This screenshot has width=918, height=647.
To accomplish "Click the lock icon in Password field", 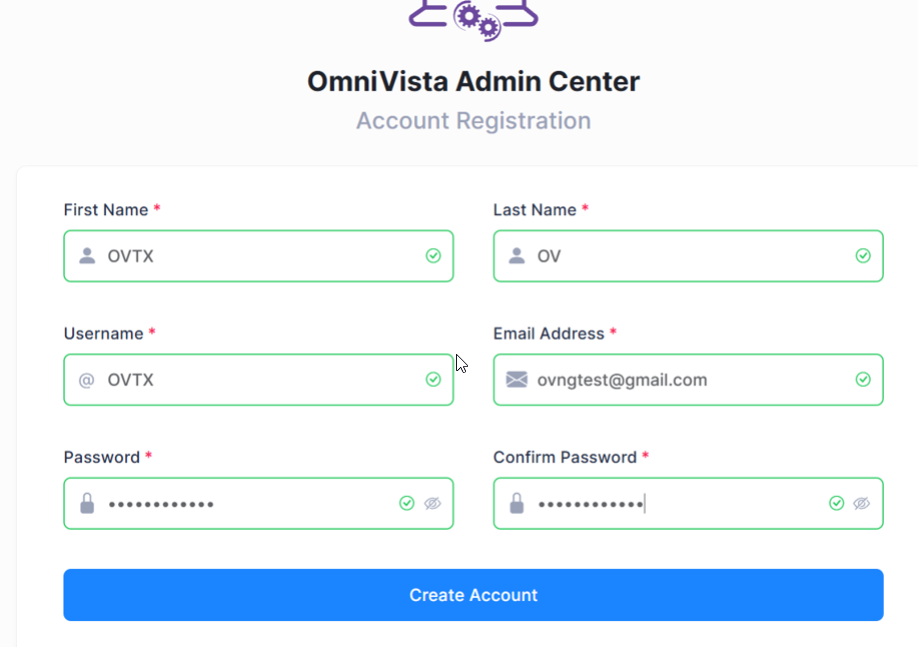I will pos(87,503).
